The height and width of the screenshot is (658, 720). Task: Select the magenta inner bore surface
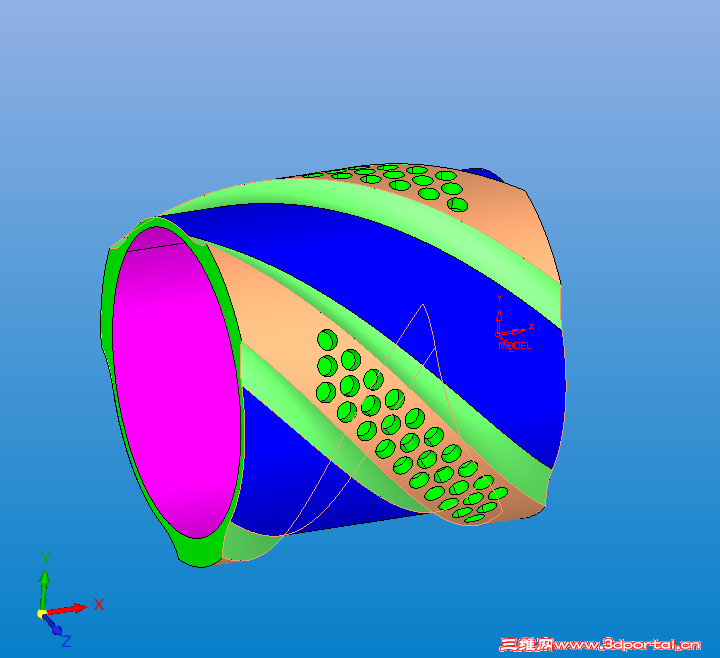(x=177, y=381)
